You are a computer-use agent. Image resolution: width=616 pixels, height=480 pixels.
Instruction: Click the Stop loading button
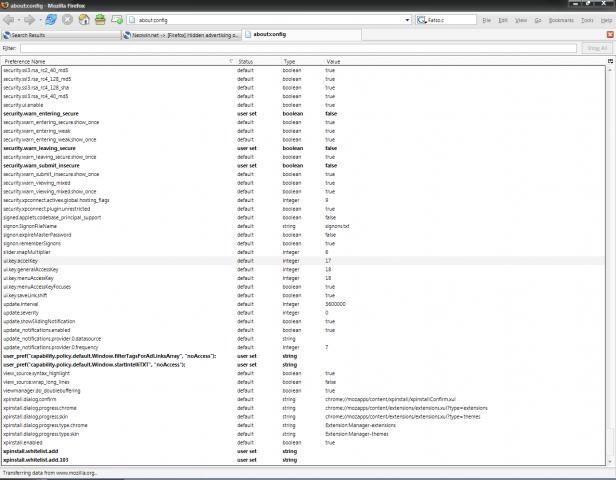[68, 20]
